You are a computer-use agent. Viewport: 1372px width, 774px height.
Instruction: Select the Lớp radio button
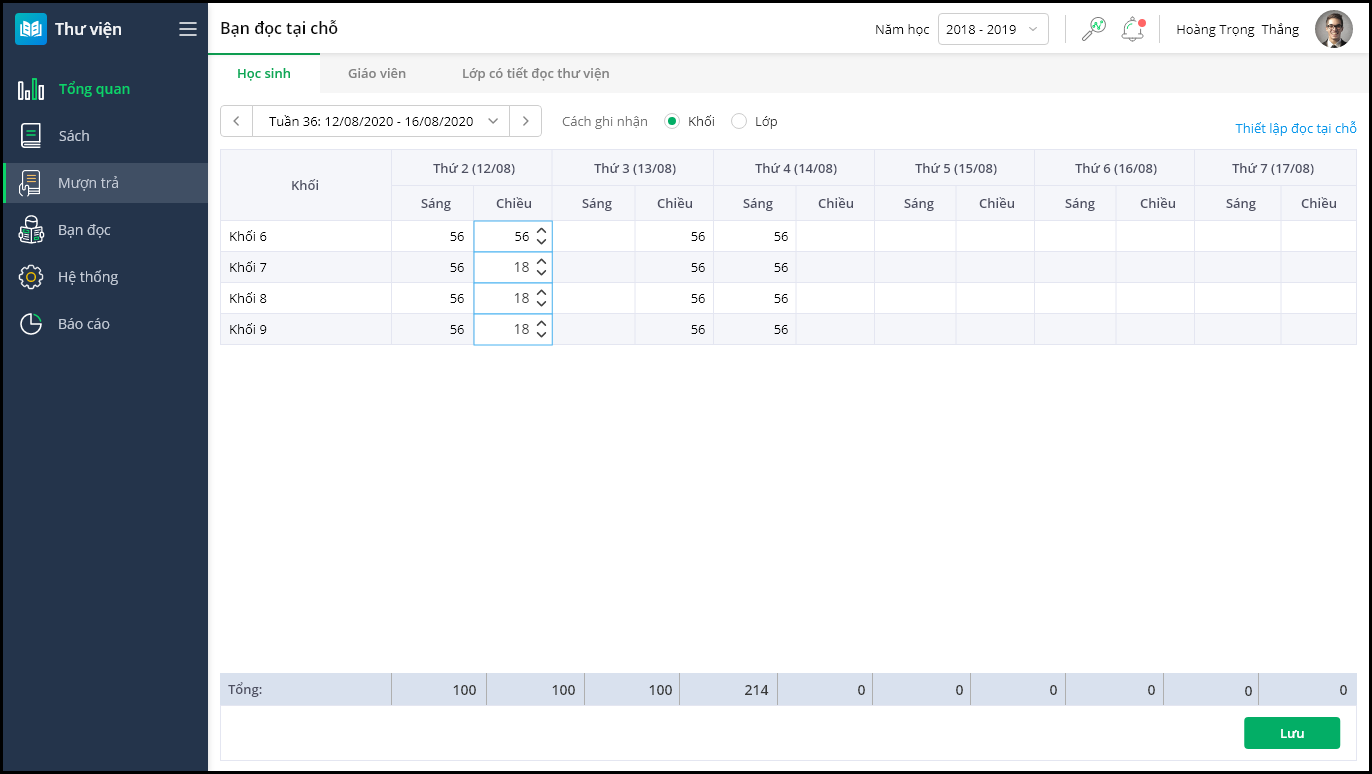pos(739,121)
